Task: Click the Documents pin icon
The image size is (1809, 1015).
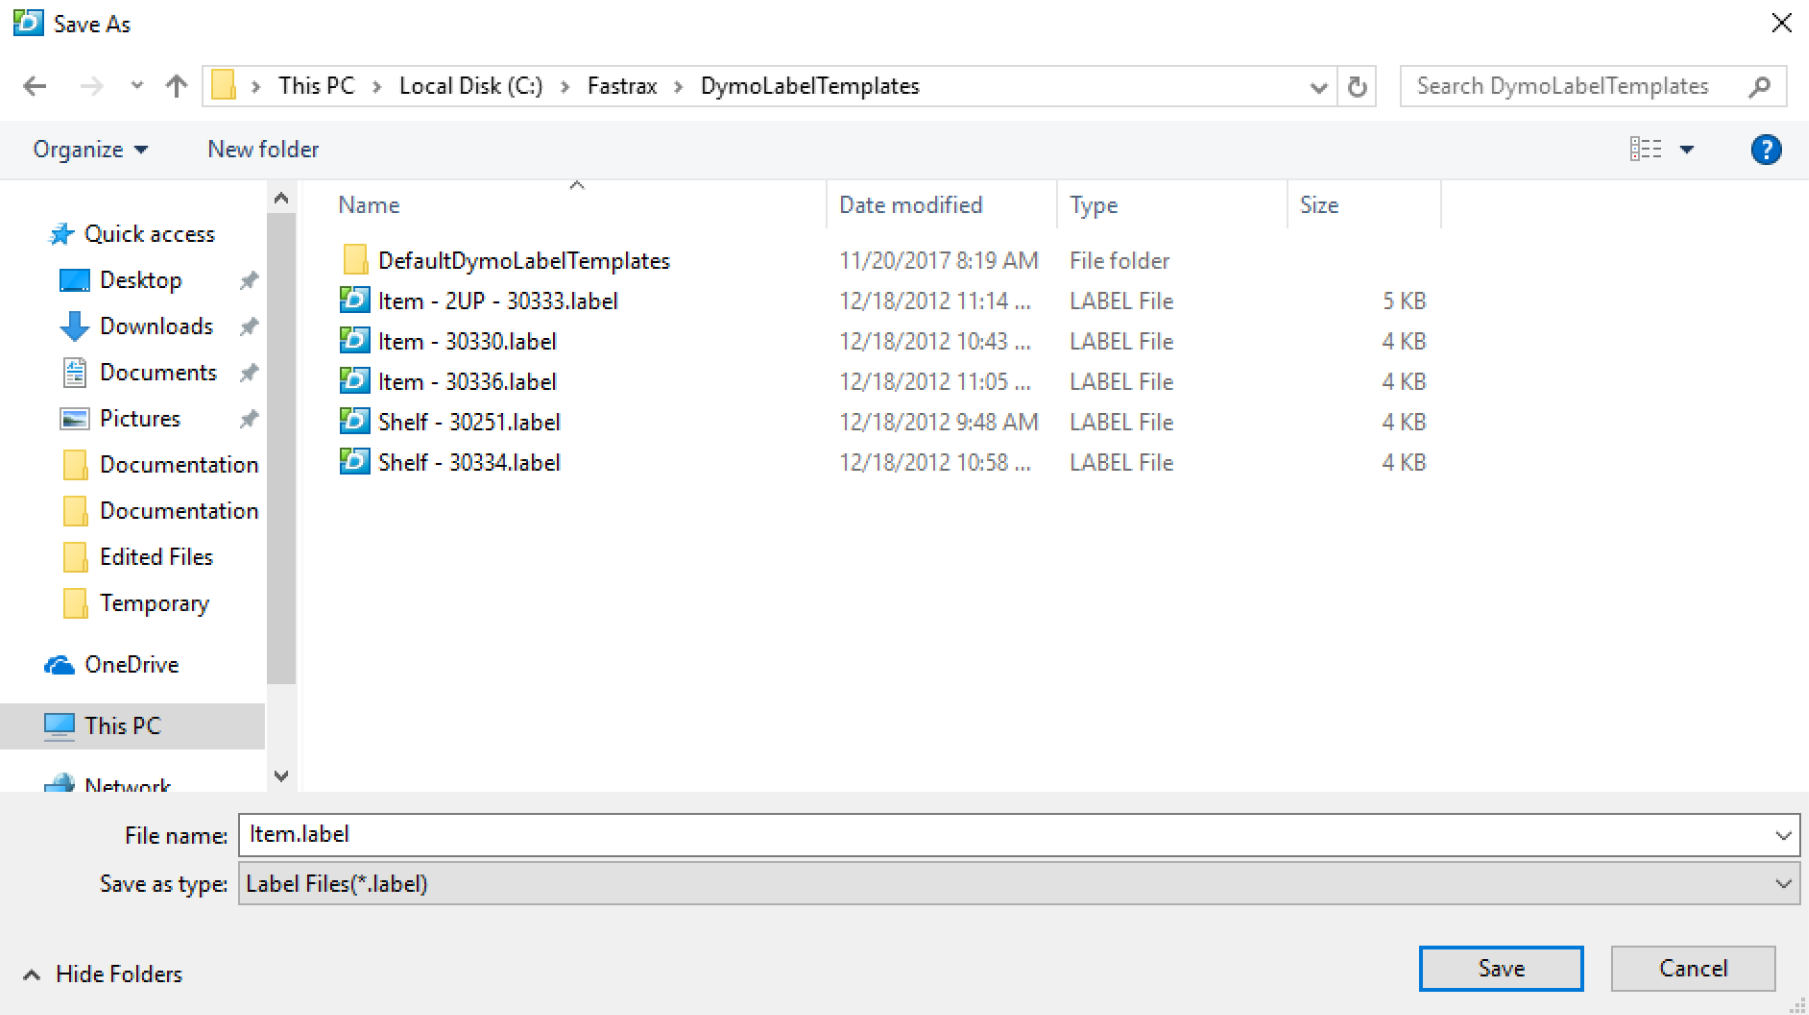Action: [248, 372]
